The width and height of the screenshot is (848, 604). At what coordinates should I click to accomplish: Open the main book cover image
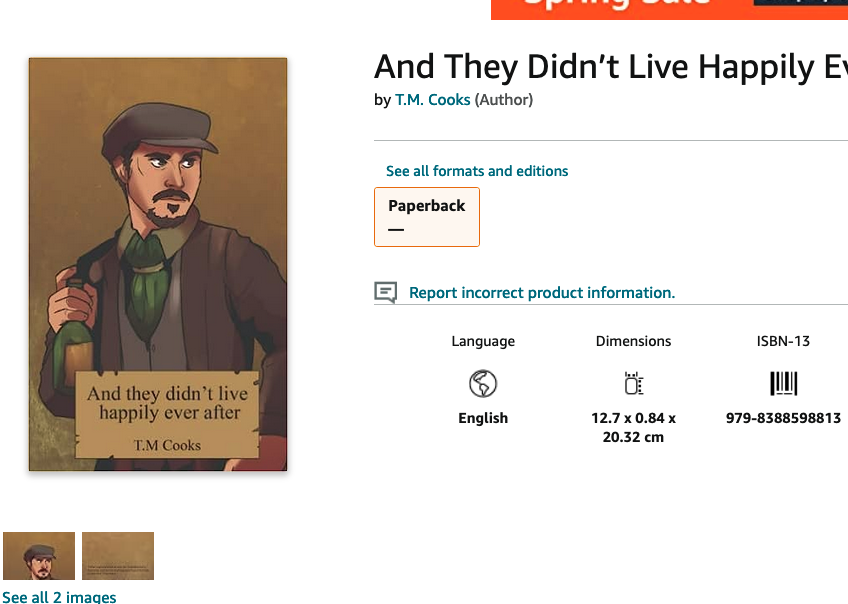[158, 264]
